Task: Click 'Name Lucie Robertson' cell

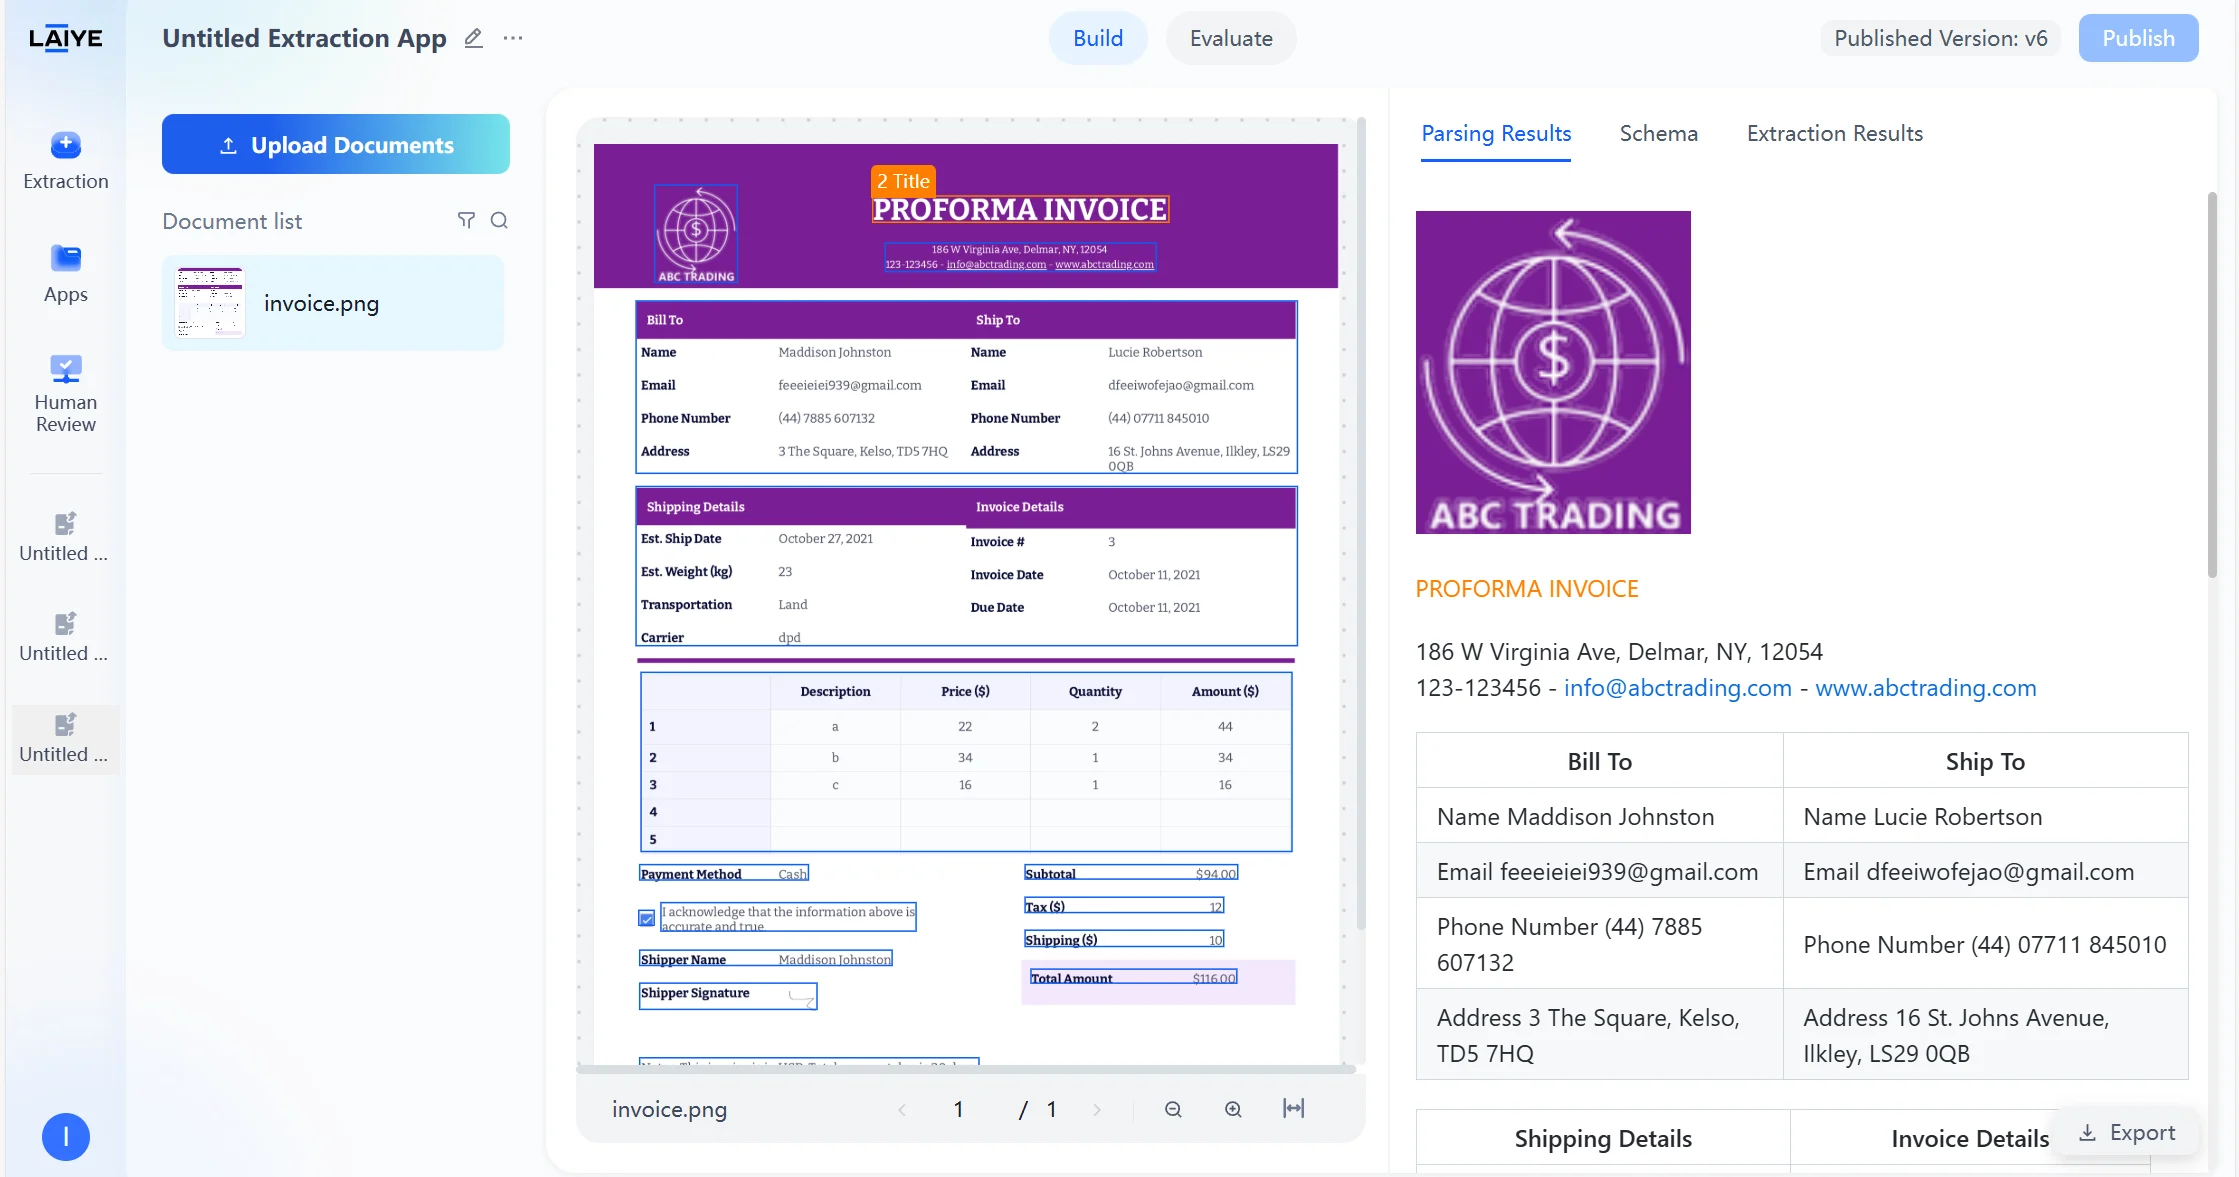Action: [x=1985, y=816]
